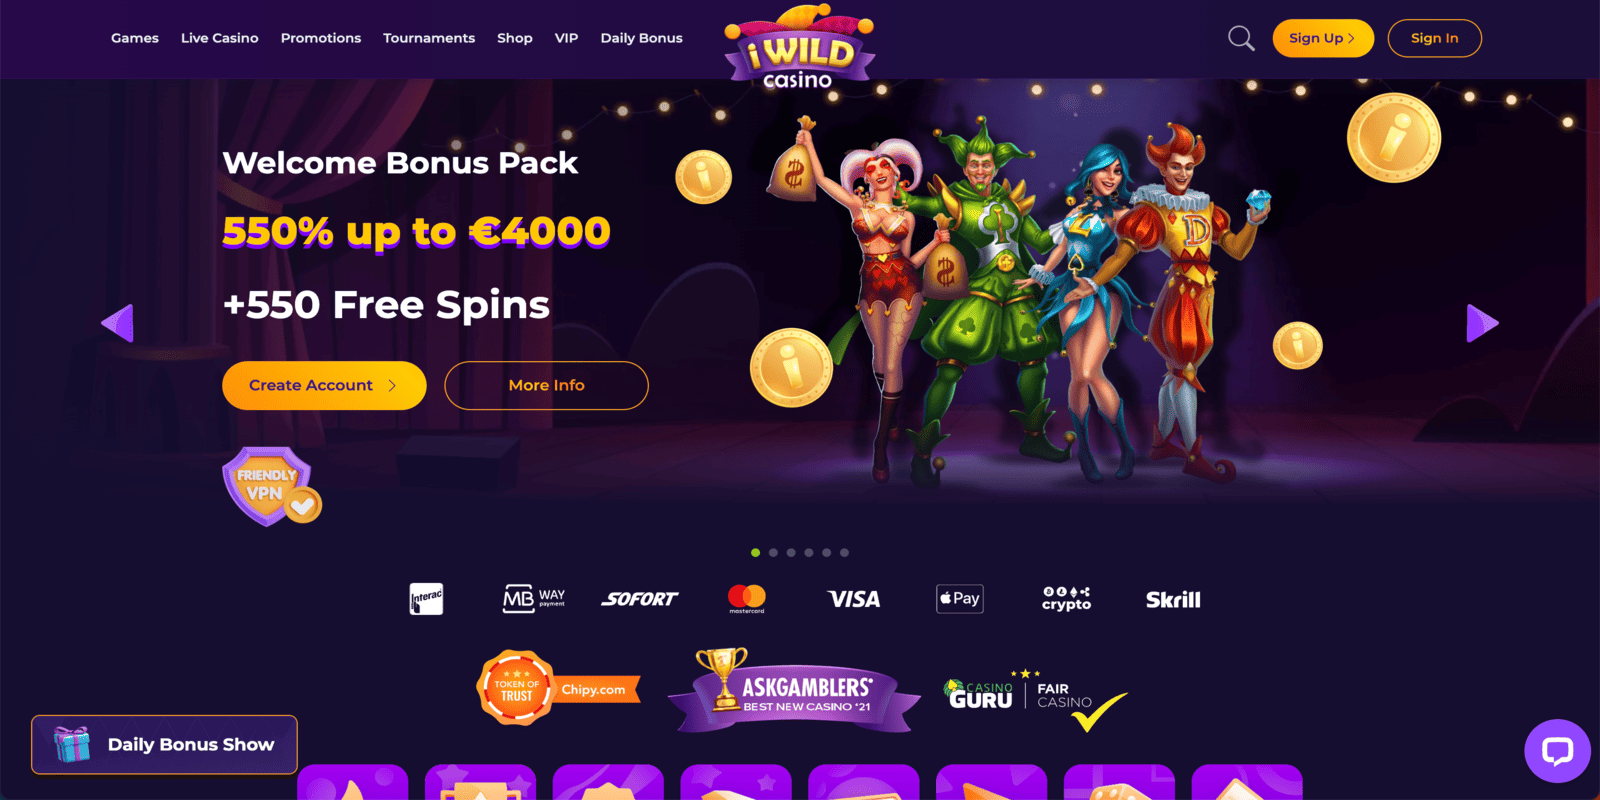Select the last carousel dot

844,553
